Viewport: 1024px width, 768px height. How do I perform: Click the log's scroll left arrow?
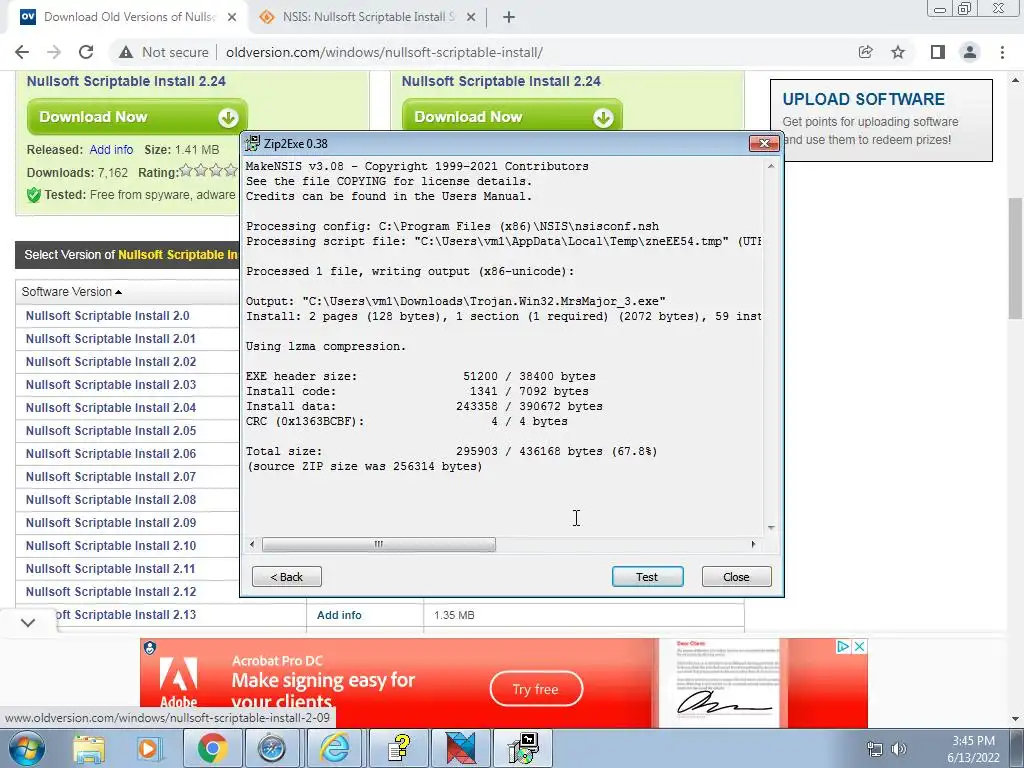(x=253, y=544)
